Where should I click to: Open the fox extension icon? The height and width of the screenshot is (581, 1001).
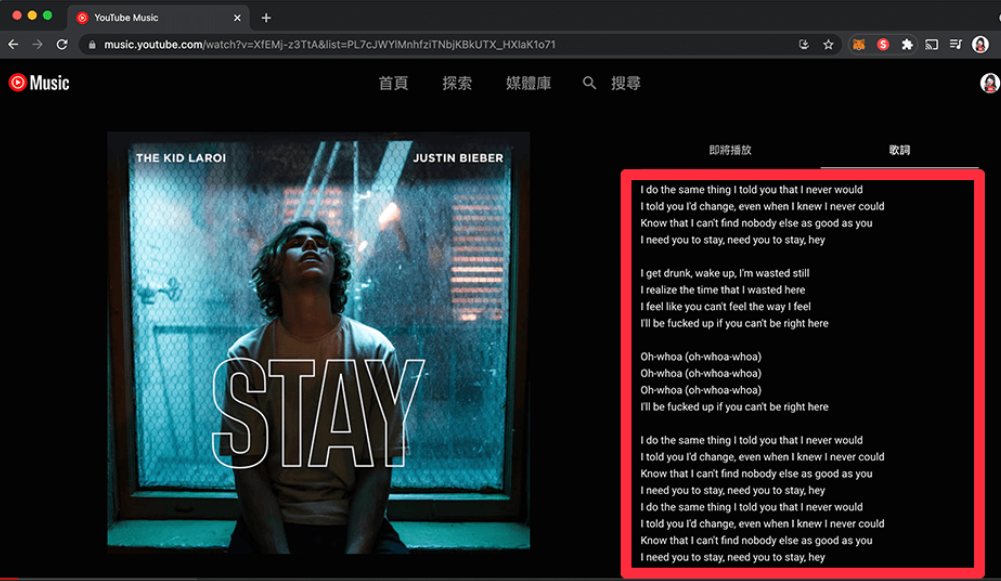click(859, 44)
